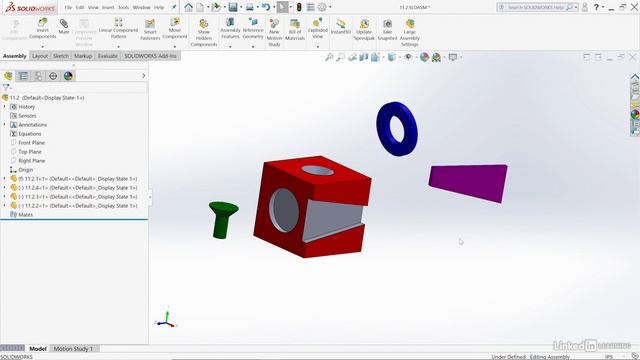Click Apply Scene icon in view toolbar
This screenshot has width=640, height=360.
tap(436, 57)
